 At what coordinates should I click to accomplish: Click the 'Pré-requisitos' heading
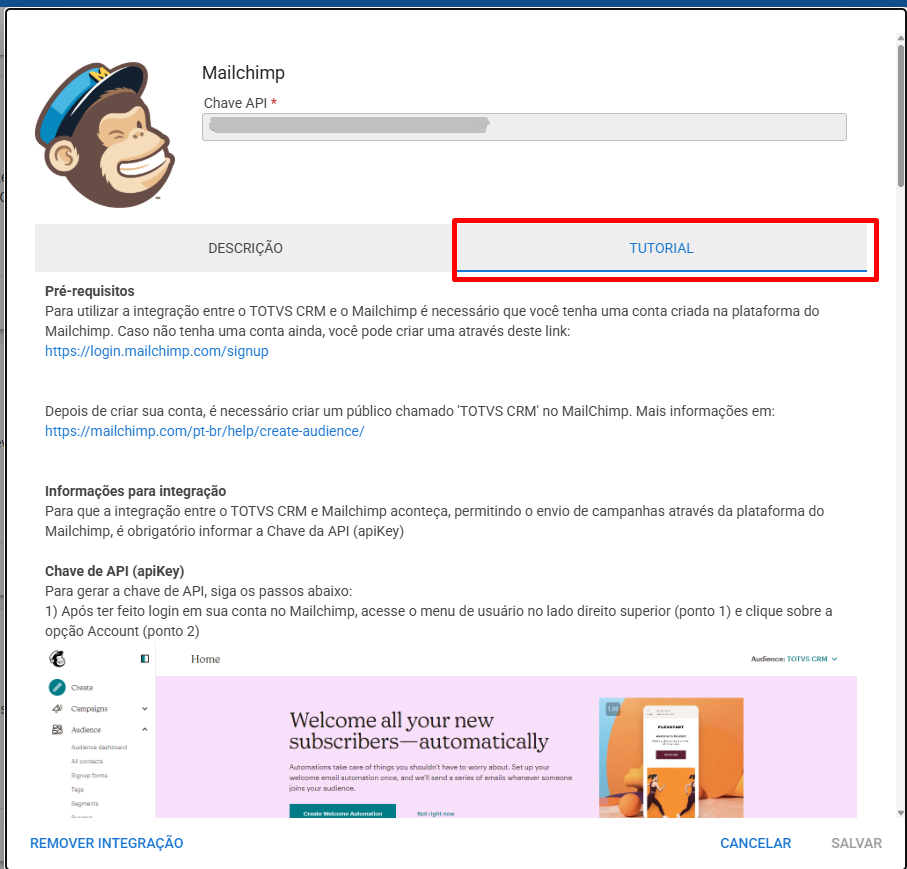tap(90, 291)
